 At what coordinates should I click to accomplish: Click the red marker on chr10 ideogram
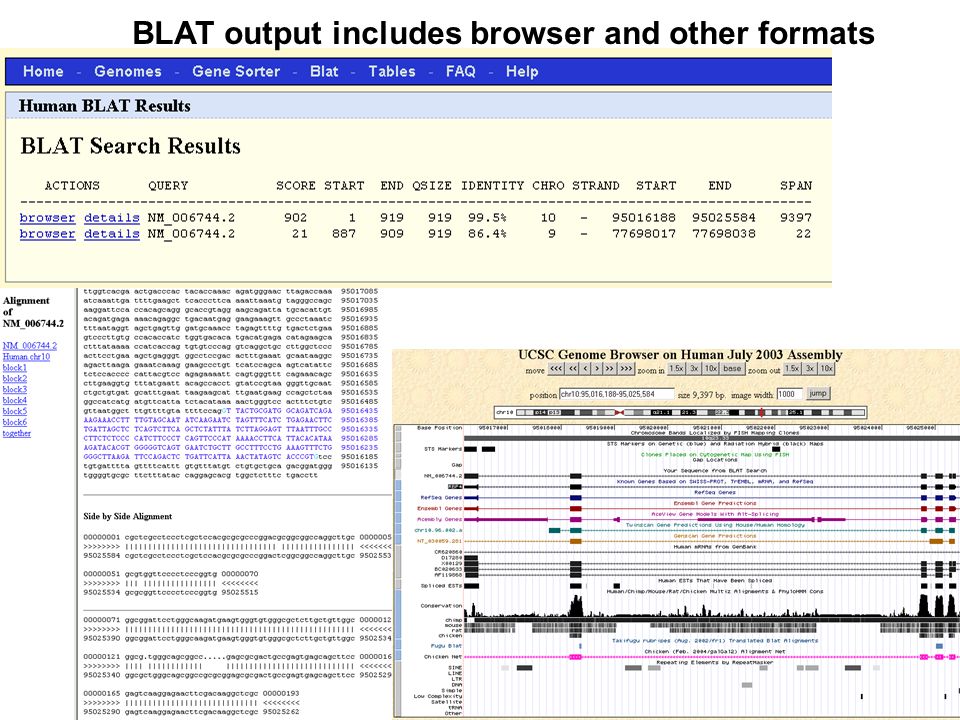(x=762, y=412)
